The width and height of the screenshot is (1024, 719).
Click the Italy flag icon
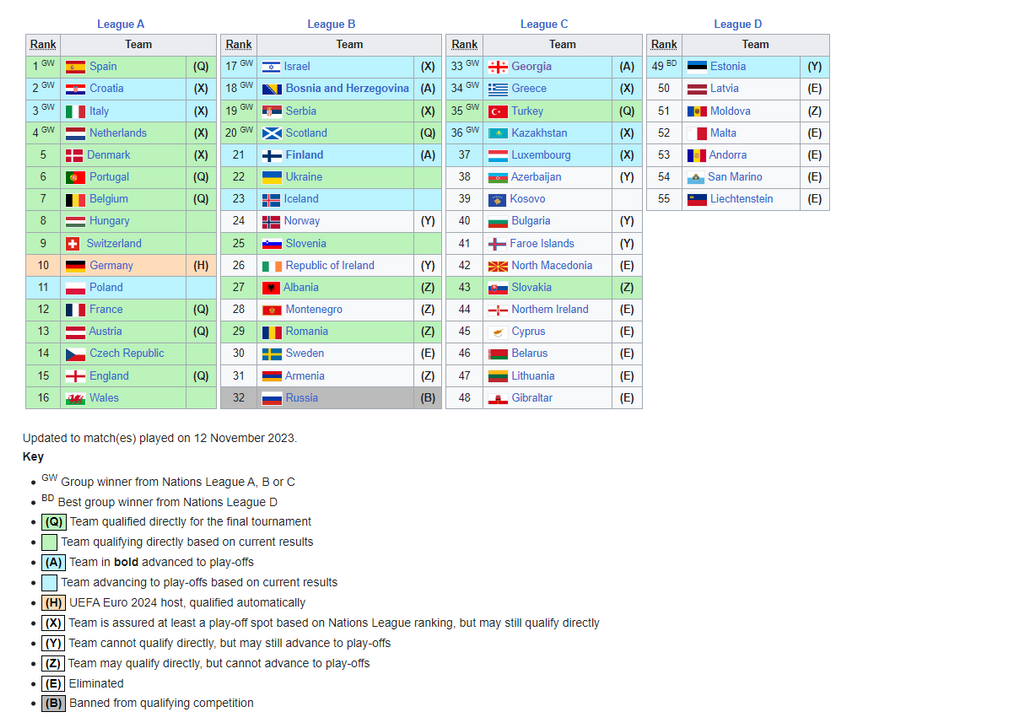75,111
